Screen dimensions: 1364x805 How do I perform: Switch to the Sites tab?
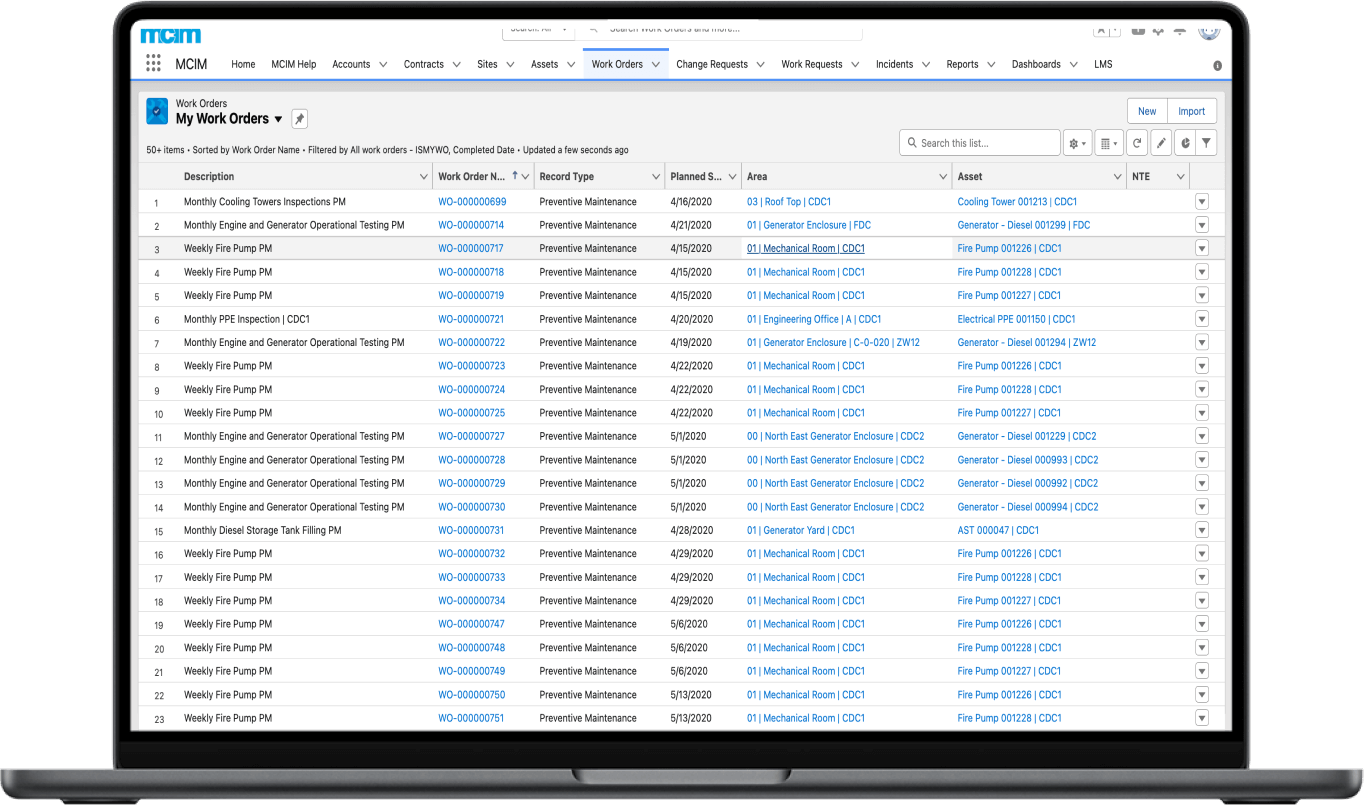pos(487,64)
